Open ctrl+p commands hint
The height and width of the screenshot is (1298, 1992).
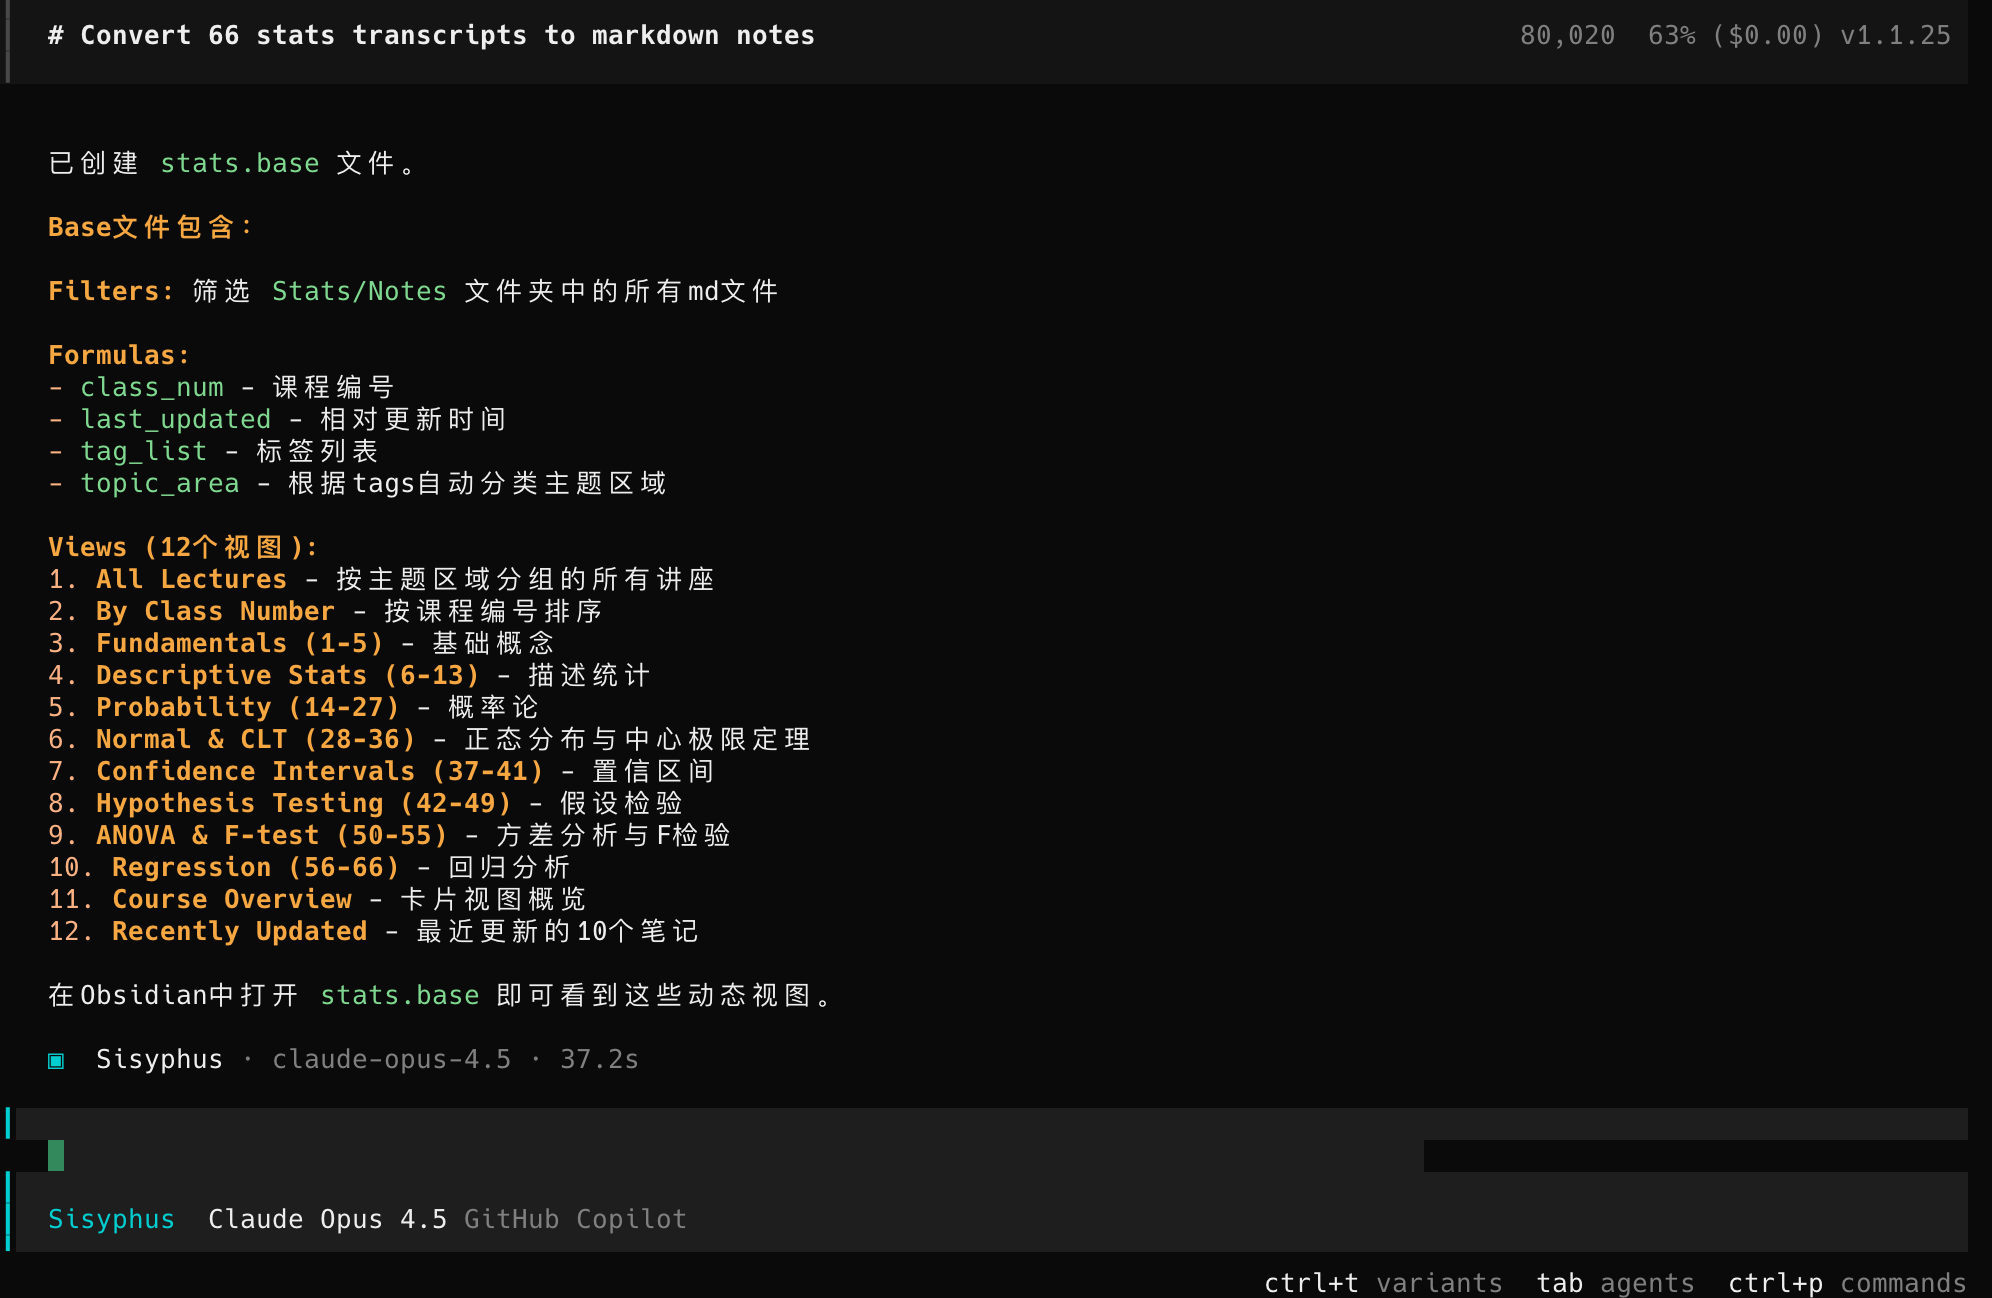tap(1847, 1283)
